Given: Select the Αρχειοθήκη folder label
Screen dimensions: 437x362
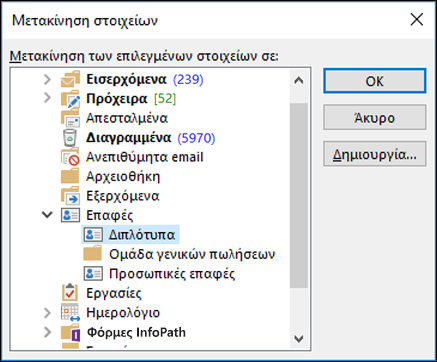Looking at the screenshot, I should point(123,176).
